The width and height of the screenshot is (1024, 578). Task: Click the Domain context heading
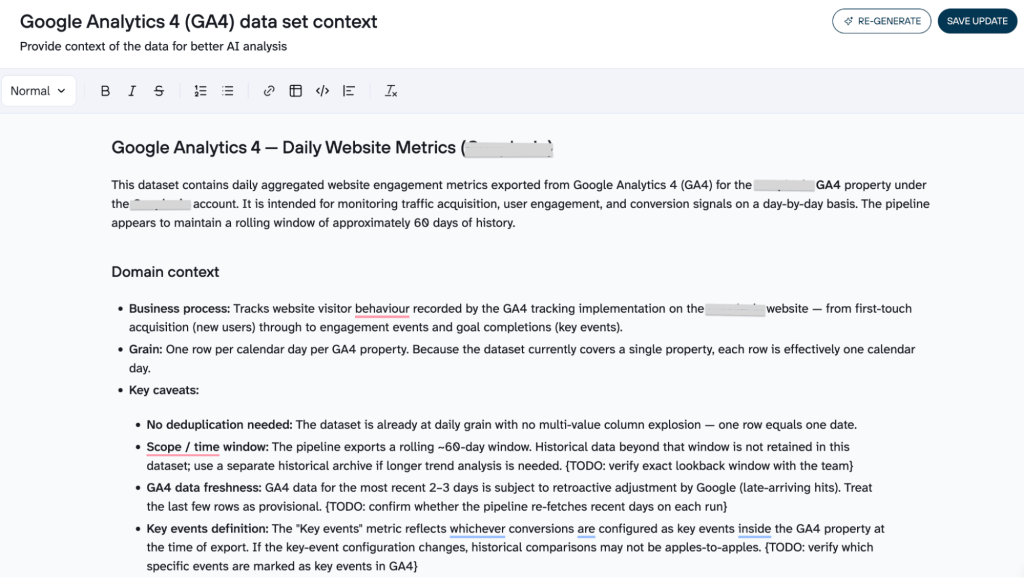(x=165, y=272)
